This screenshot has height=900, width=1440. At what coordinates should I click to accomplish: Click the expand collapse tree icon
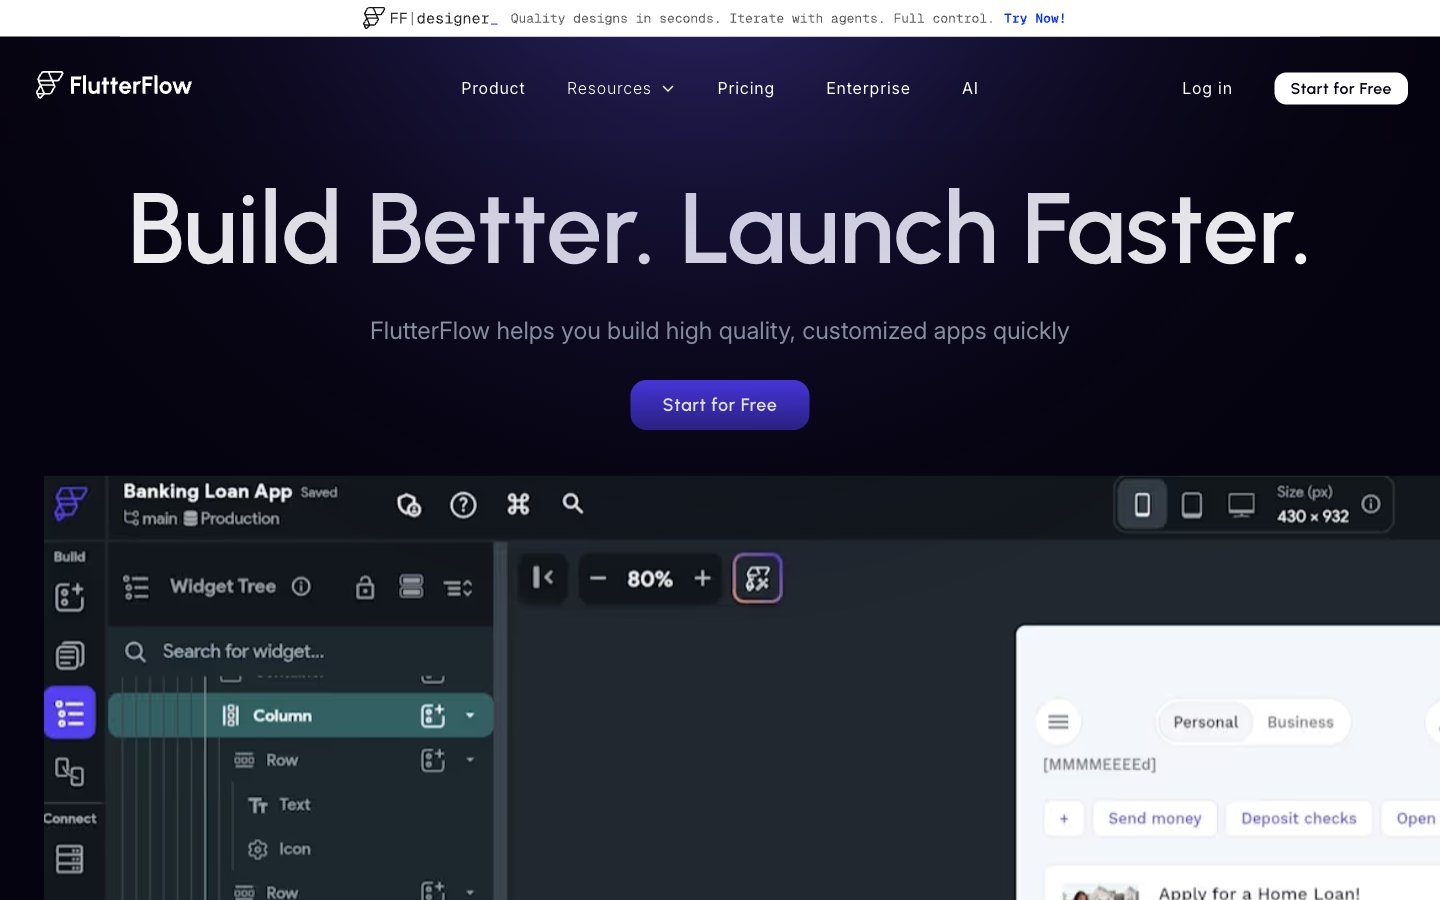pyautogui.click(x=458, y=588)
